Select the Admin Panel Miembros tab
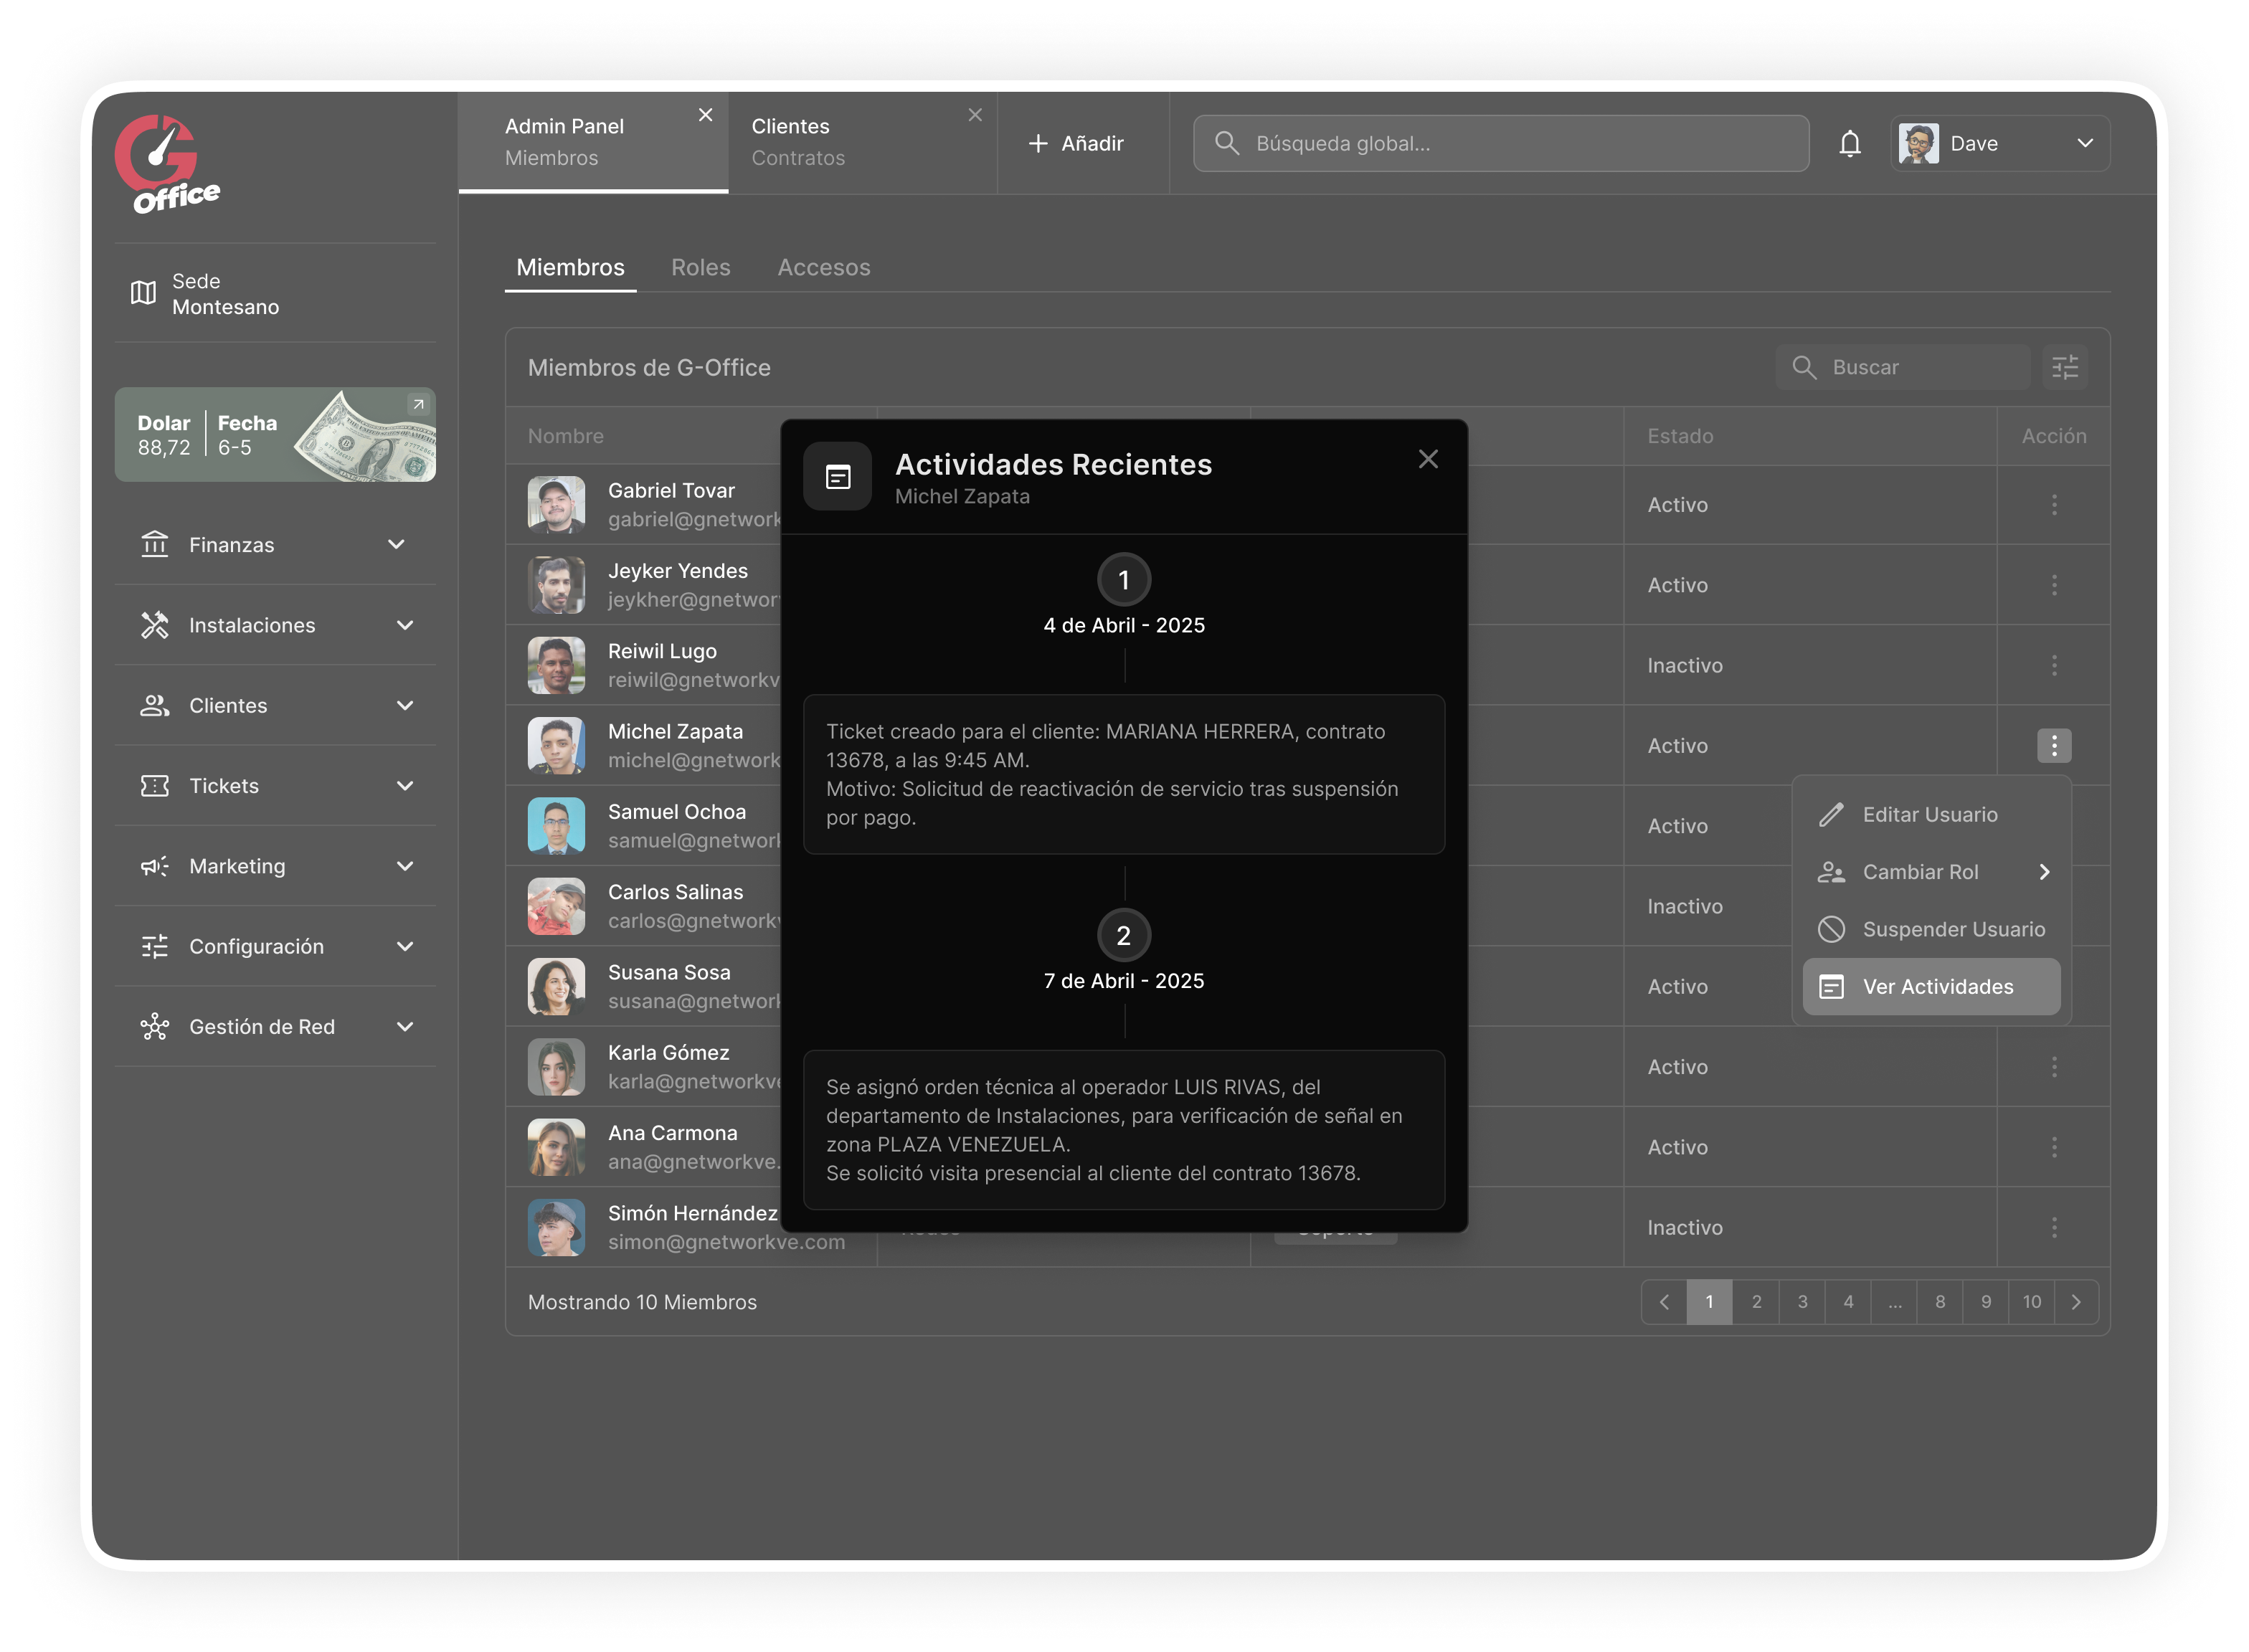Viewport: 2249px width, 1652px height. click(x=593, y=142)
